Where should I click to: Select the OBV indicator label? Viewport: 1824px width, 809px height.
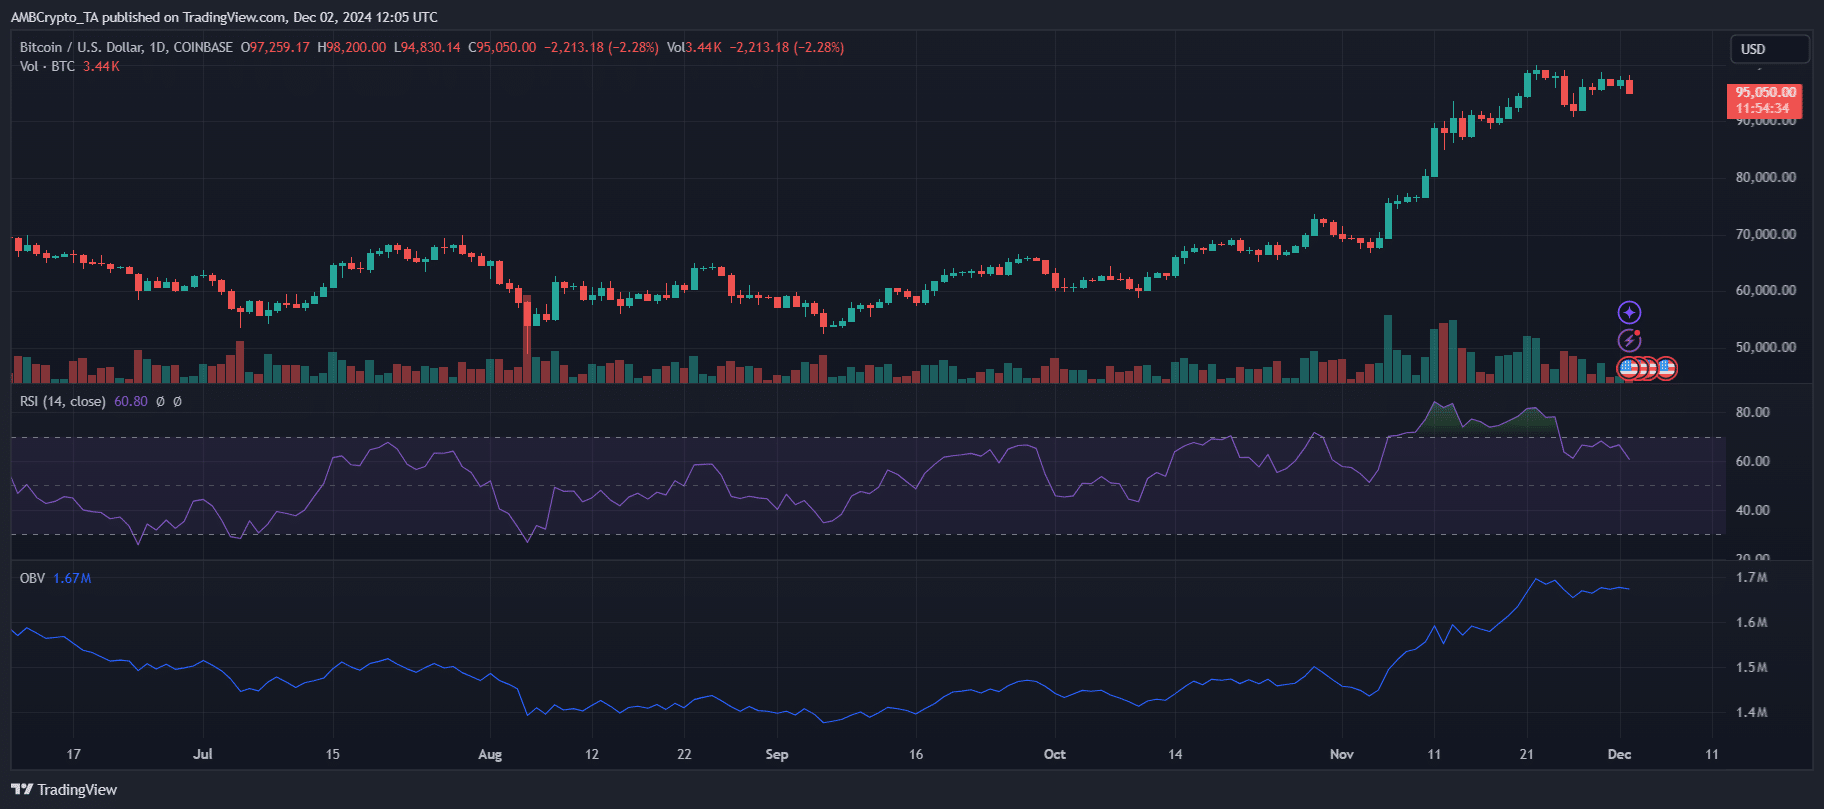click(x=32, y=578)
